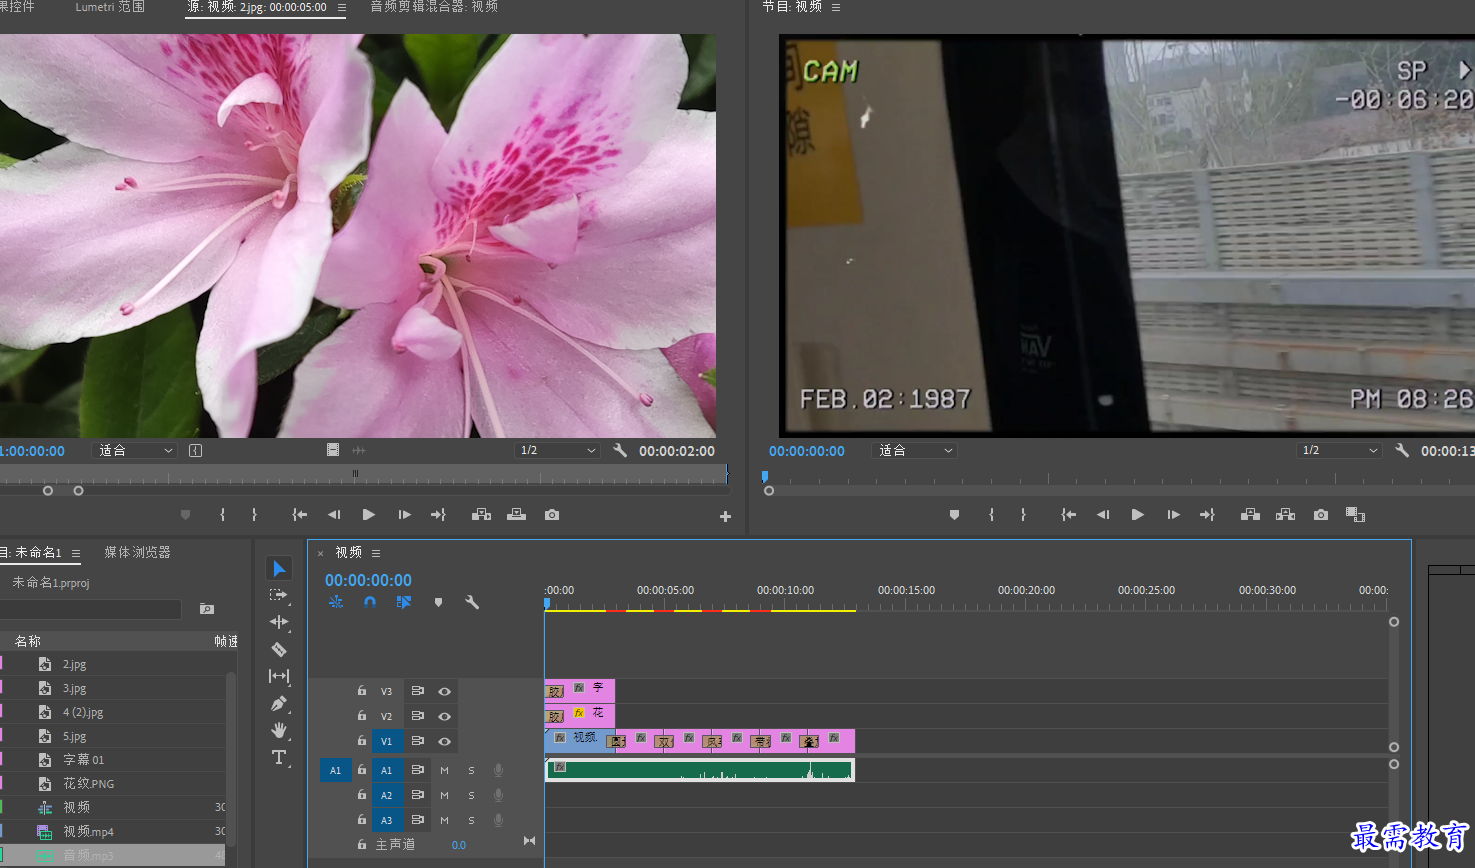Go to Out point in program monitor

click(1207, 515)
